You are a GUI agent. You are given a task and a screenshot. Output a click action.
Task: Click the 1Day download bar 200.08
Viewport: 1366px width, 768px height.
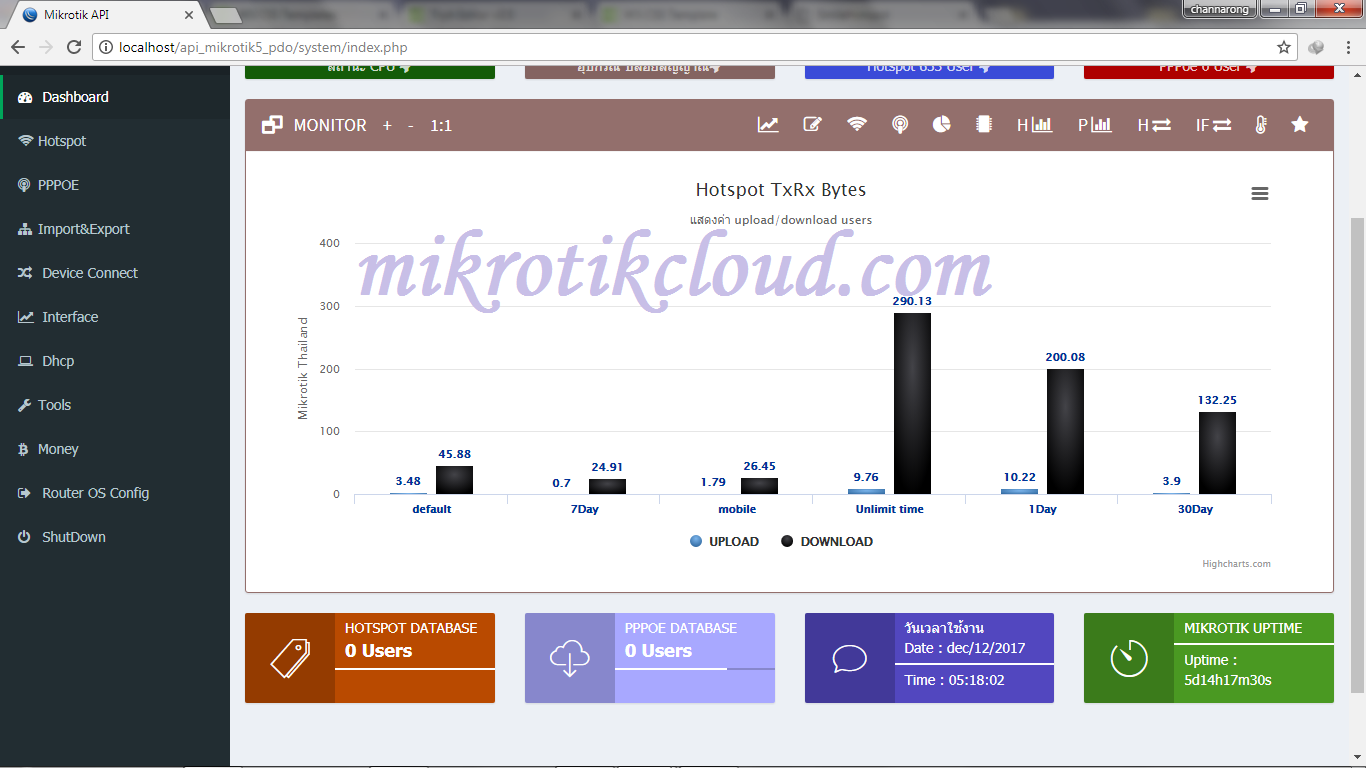click(x=1065, y=431)
